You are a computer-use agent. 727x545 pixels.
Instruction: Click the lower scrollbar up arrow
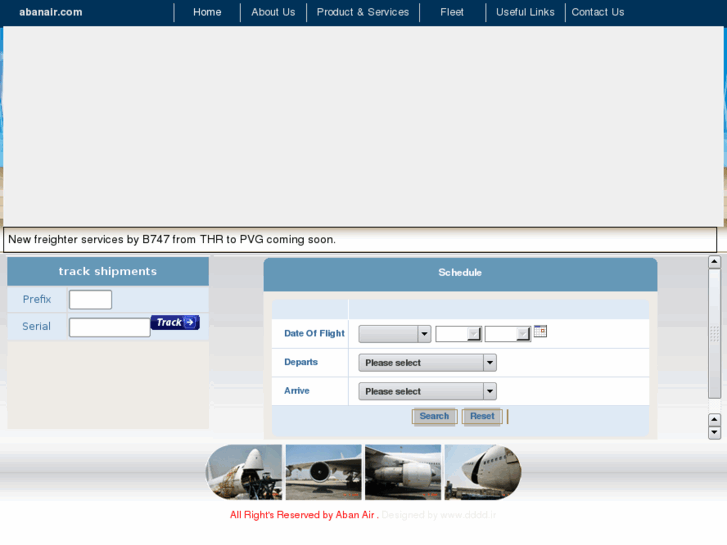click(714, 420)
